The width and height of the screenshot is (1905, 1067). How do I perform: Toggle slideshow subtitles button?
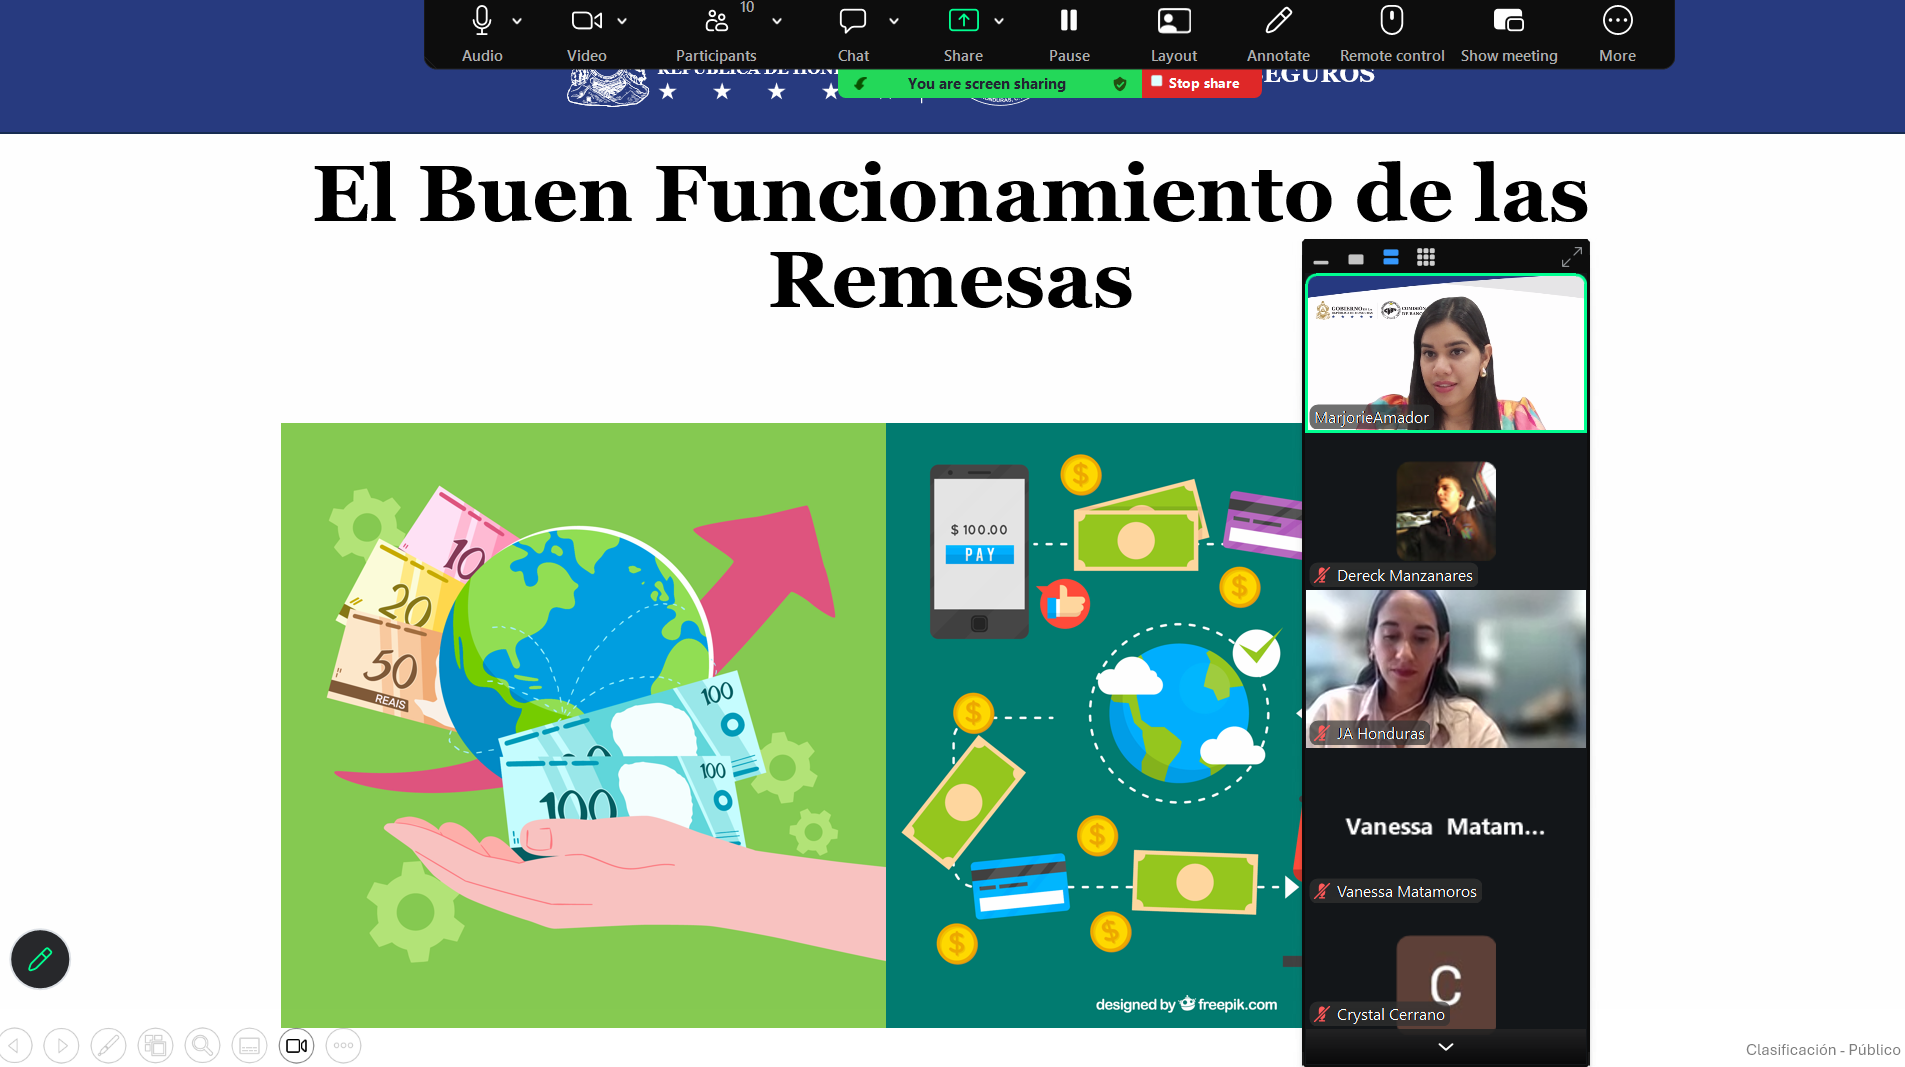pyautogui.click(x=249, y=1046)
